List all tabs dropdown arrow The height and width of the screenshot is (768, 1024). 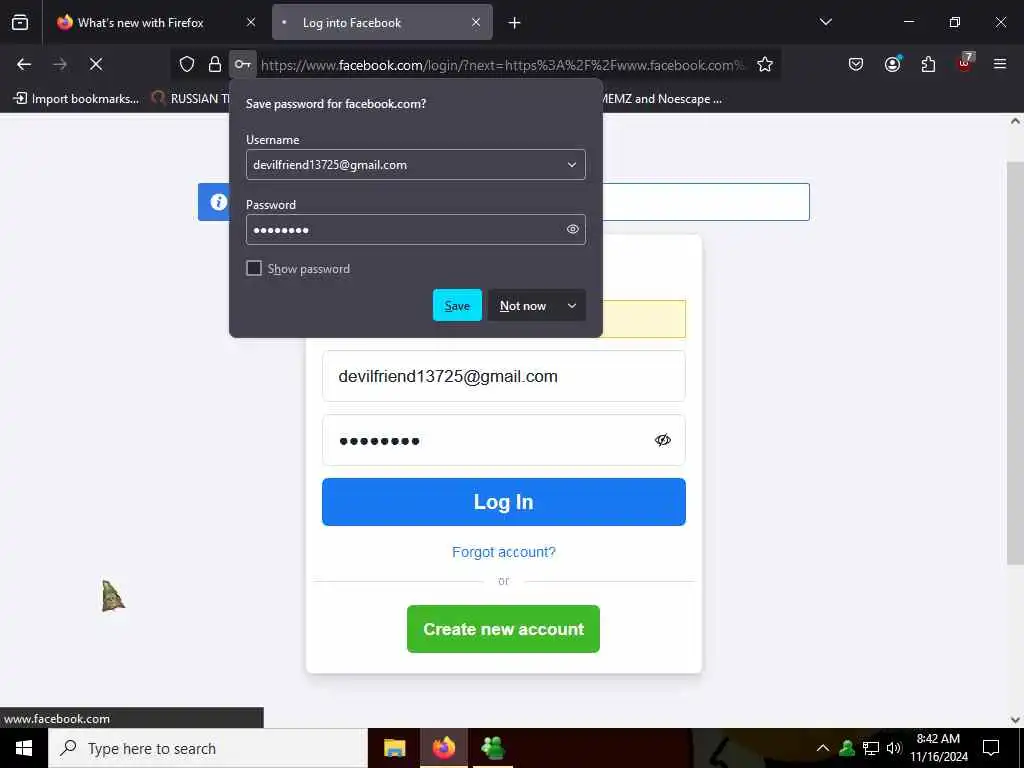coord(825,22)
